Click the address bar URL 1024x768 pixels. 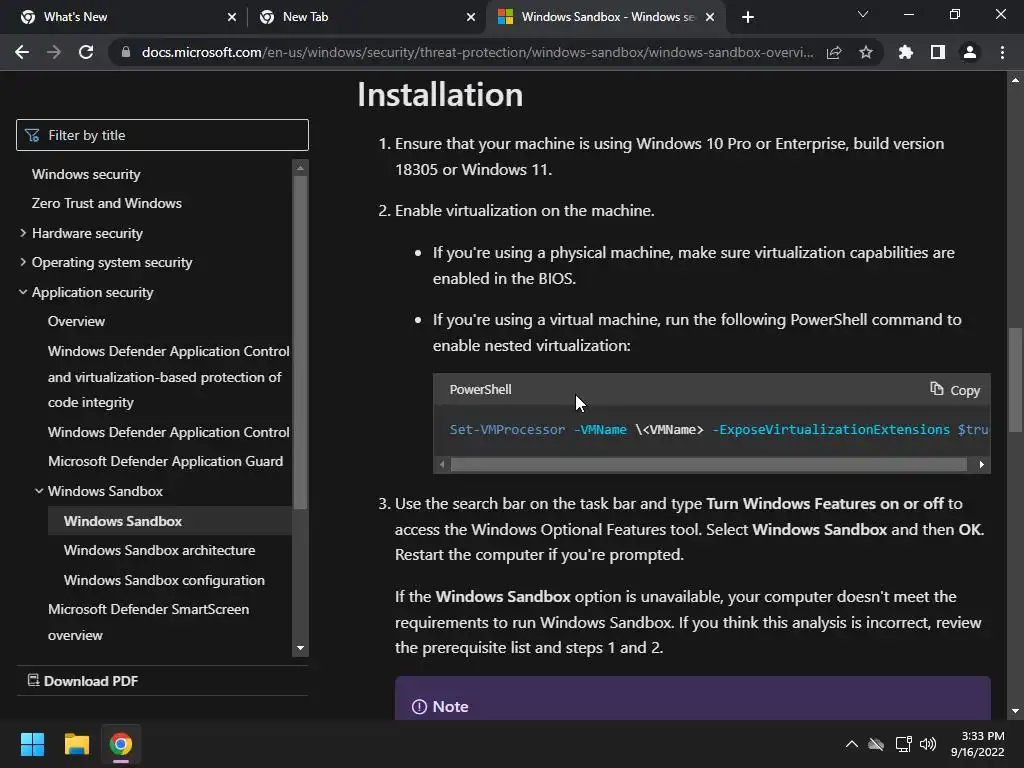[x=477, y=52]
